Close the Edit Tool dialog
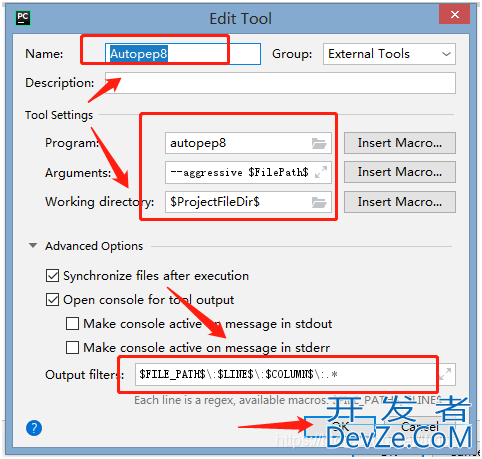The height and width of the screenshot is (459, 482). click(x=454, y=14)
